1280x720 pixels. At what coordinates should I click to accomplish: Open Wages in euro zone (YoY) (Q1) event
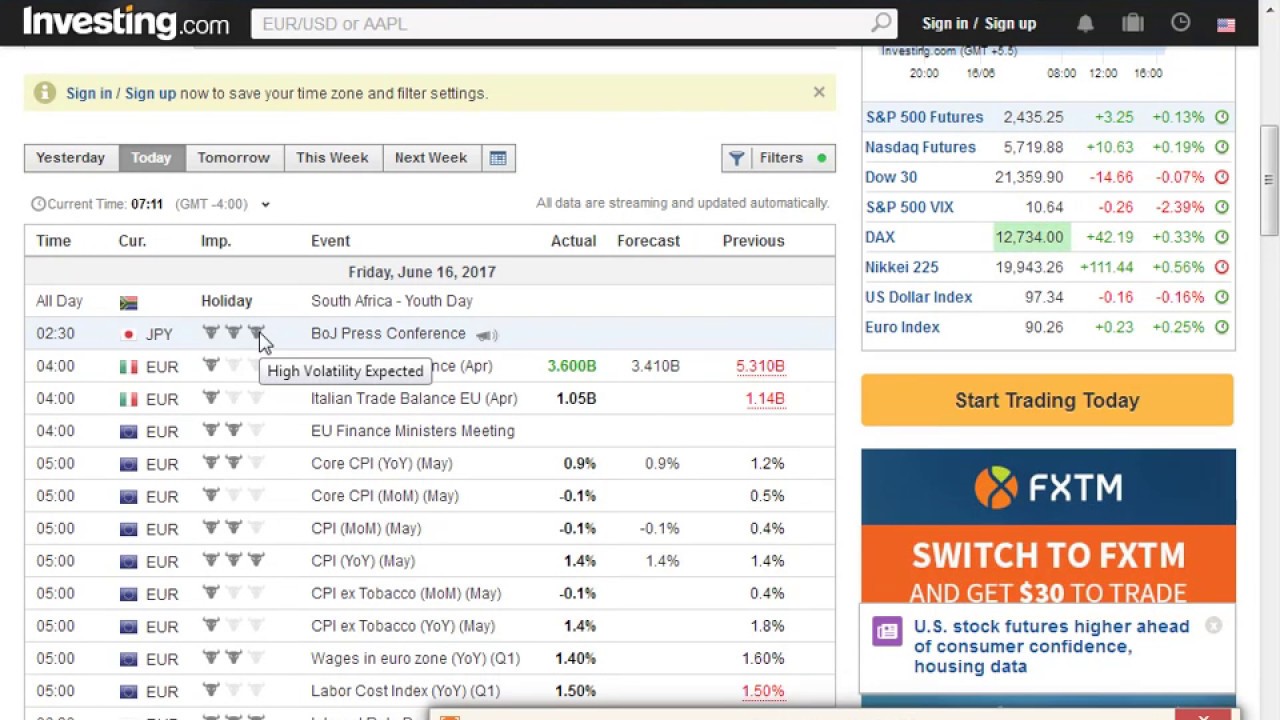coord(416,658)
